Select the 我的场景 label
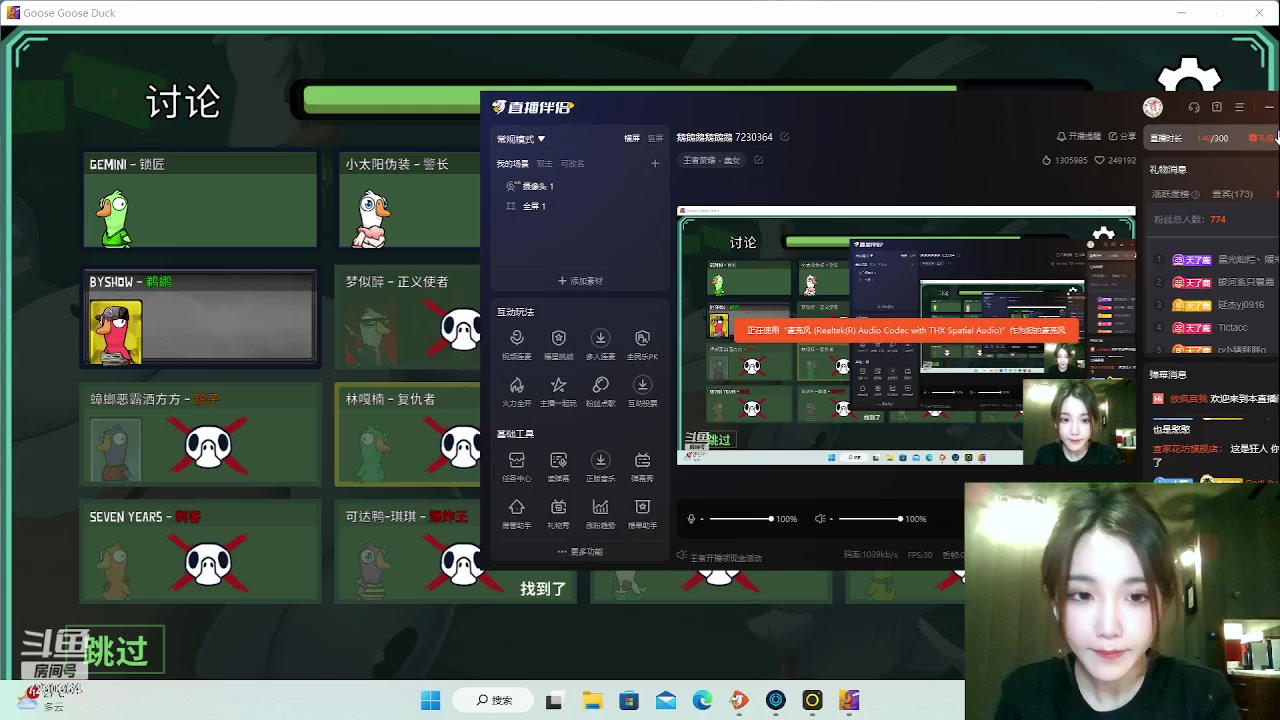Viewport: 1280px width, 720px height. coord(513,164)
